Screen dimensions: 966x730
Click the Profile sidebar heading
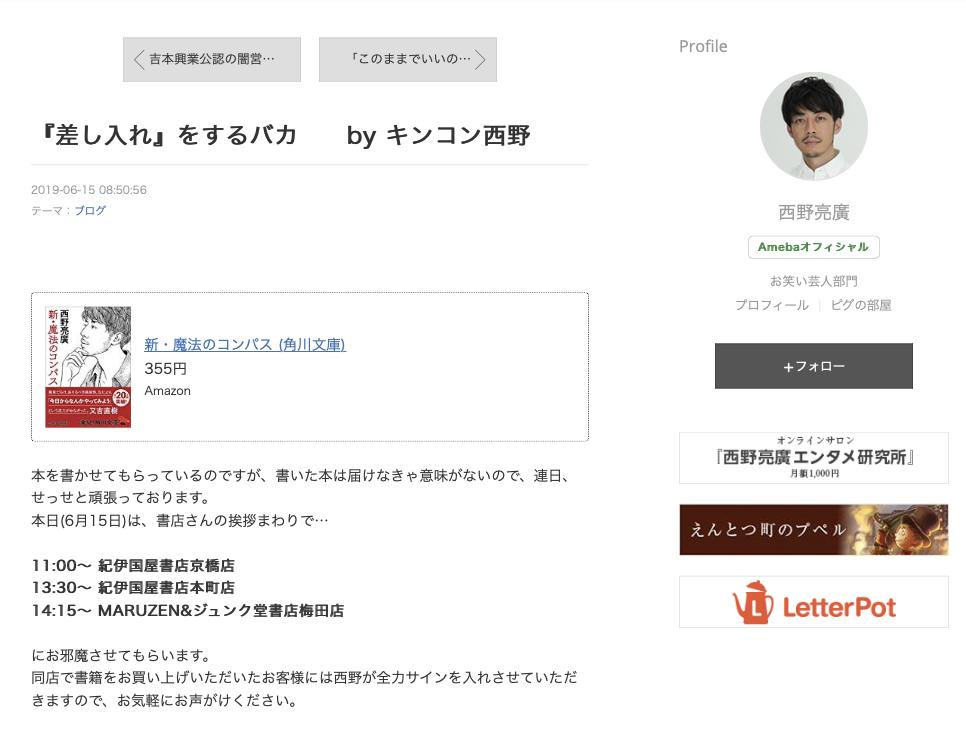click(x=703, y=46)
